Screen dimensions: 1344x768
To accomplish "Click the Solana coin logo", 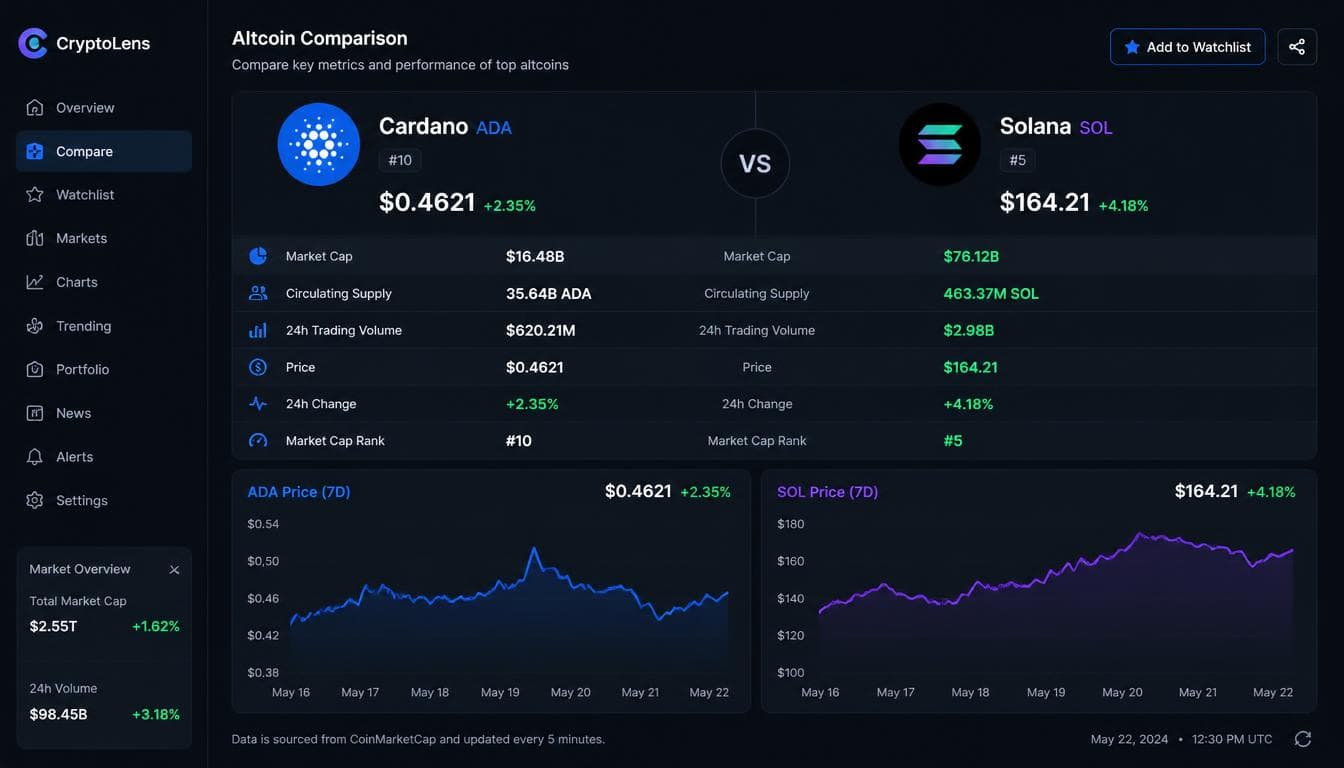I will pyautogui.click(x=940, y=145).
